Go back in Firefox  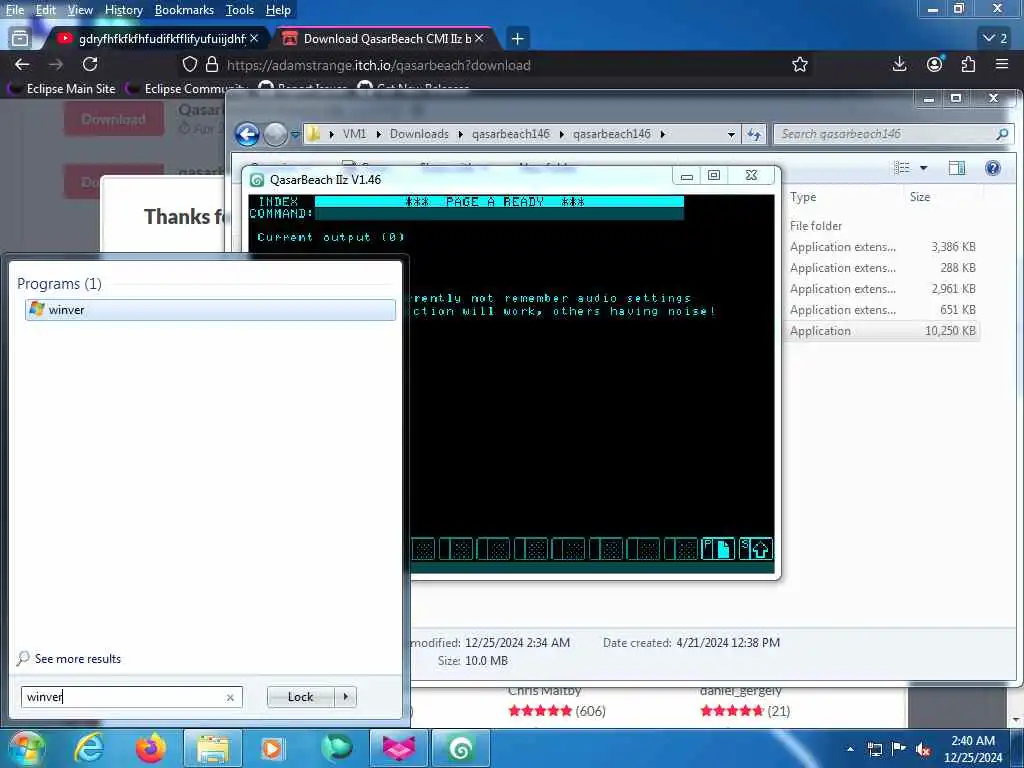click(22, 64)
